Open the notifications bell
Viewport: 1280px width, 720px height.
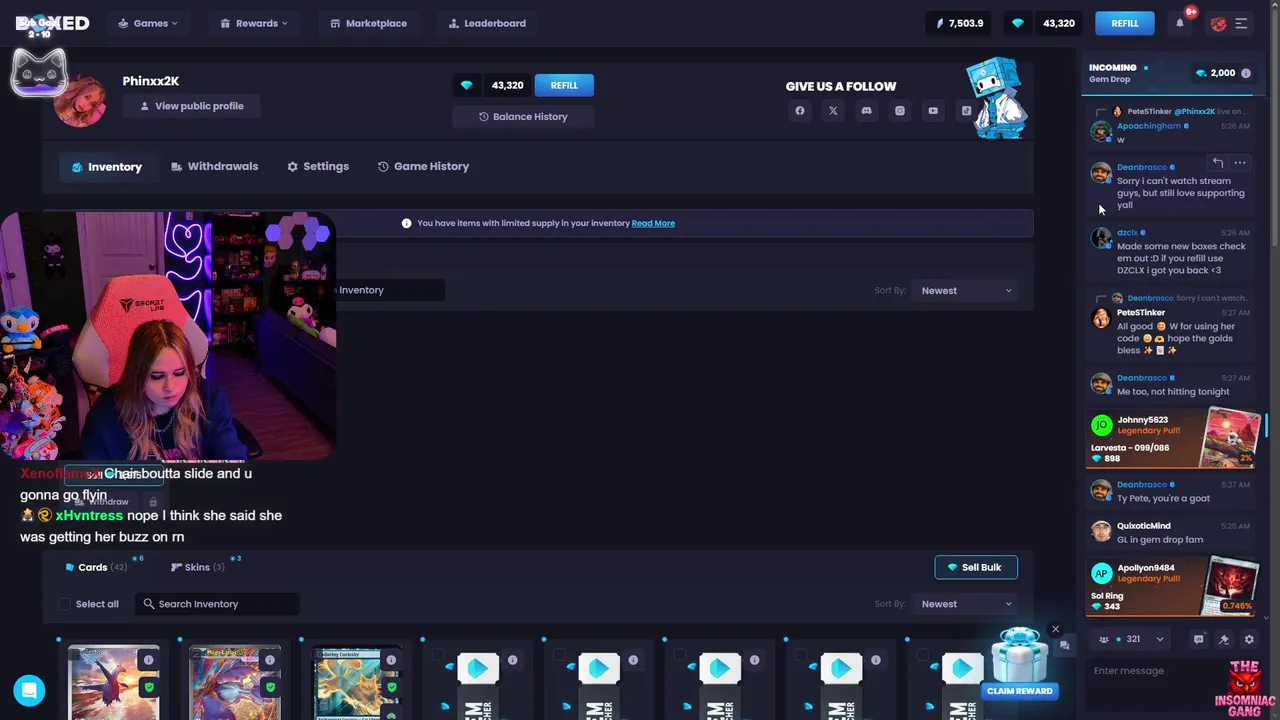coord(1180,23)
